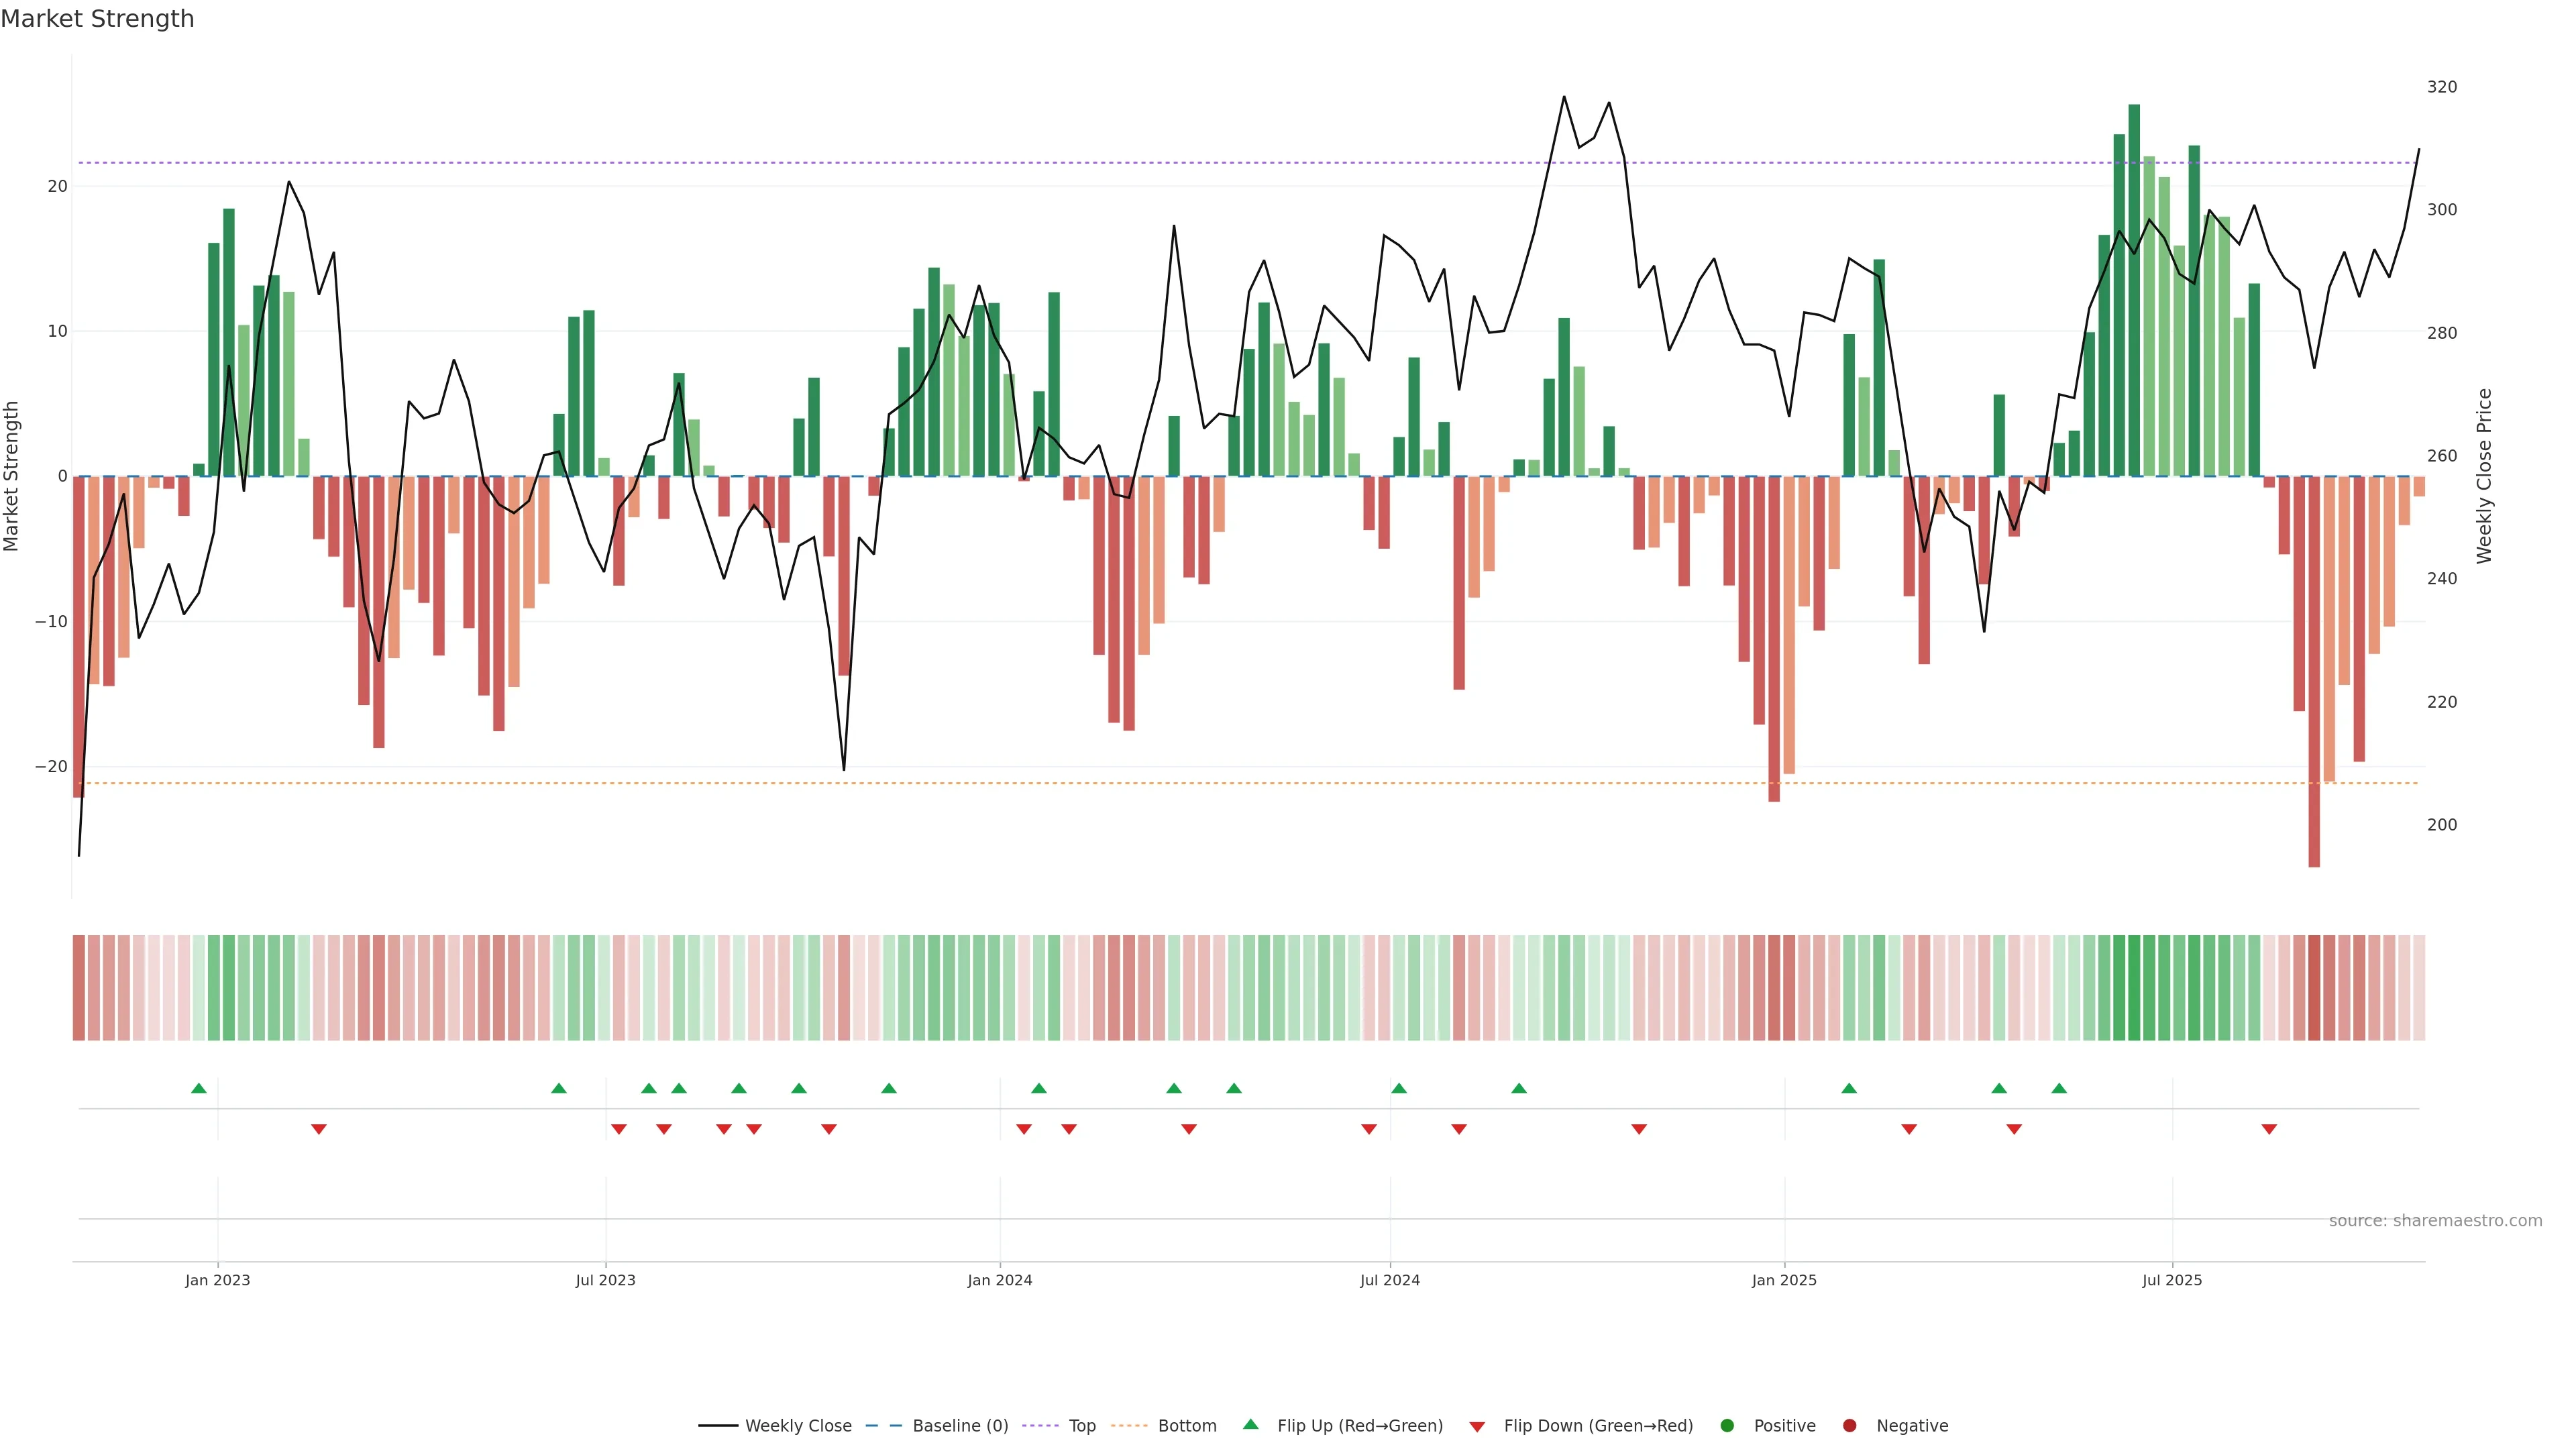This screenshot has width=2576, height=1449.
Task: Click the Market Strength chart title
Action: (97, 19)
